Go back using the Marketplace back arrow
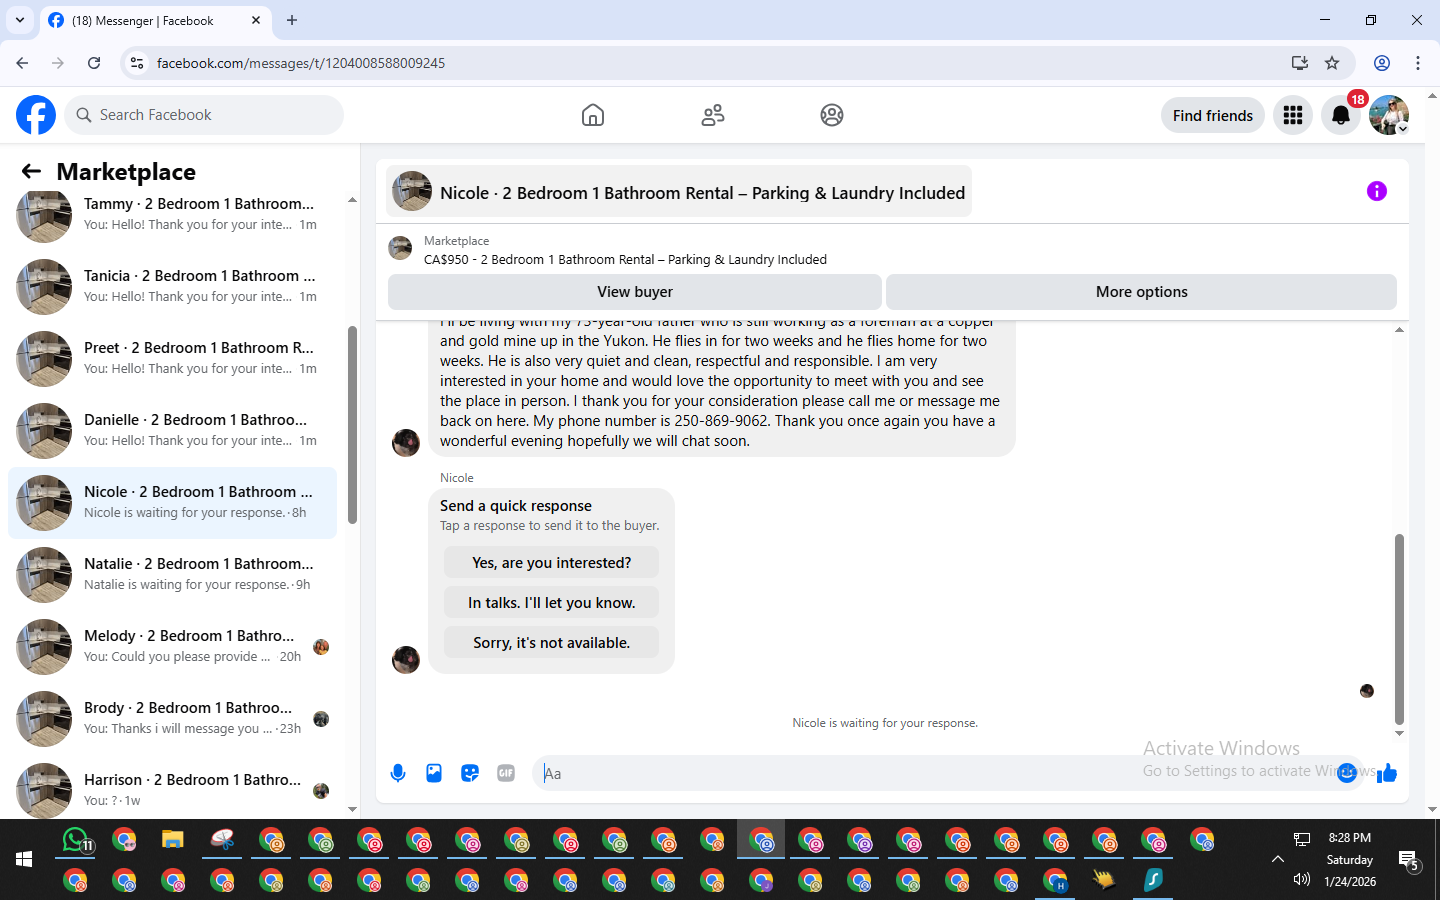The width and height of the screenshot is (1440, 900). [x=31, y=171]
